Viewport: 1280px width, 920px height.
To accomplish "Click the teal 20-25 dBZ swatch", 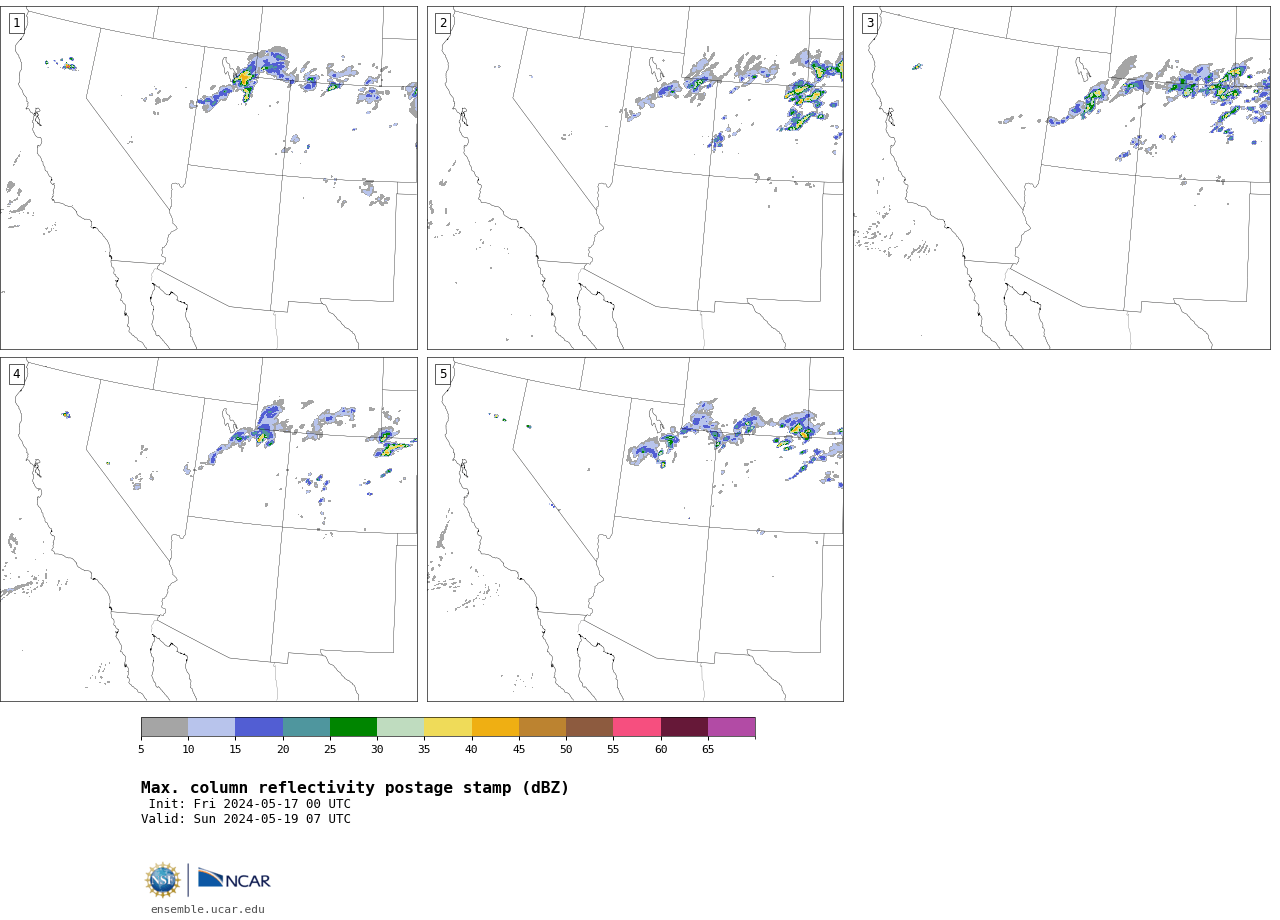I will [306, 727].
